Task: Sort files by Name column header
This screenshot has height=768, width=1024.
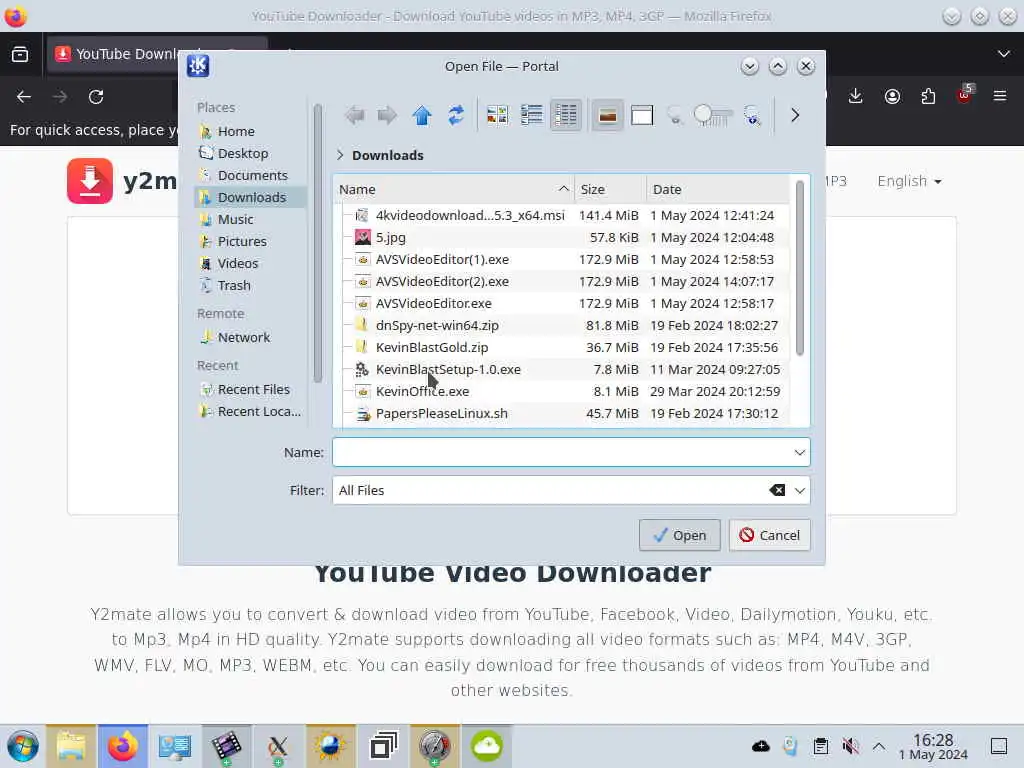Action: tap(454, 189)
